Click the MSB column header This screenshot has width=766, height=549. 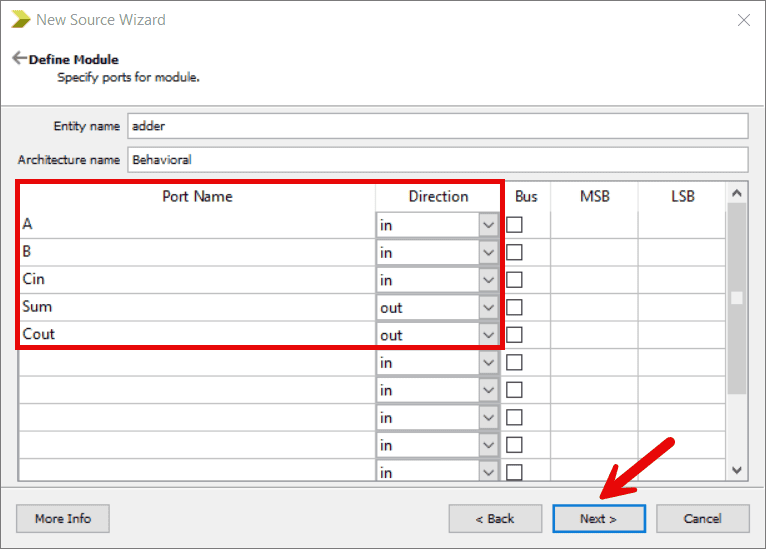pos(594,196)
